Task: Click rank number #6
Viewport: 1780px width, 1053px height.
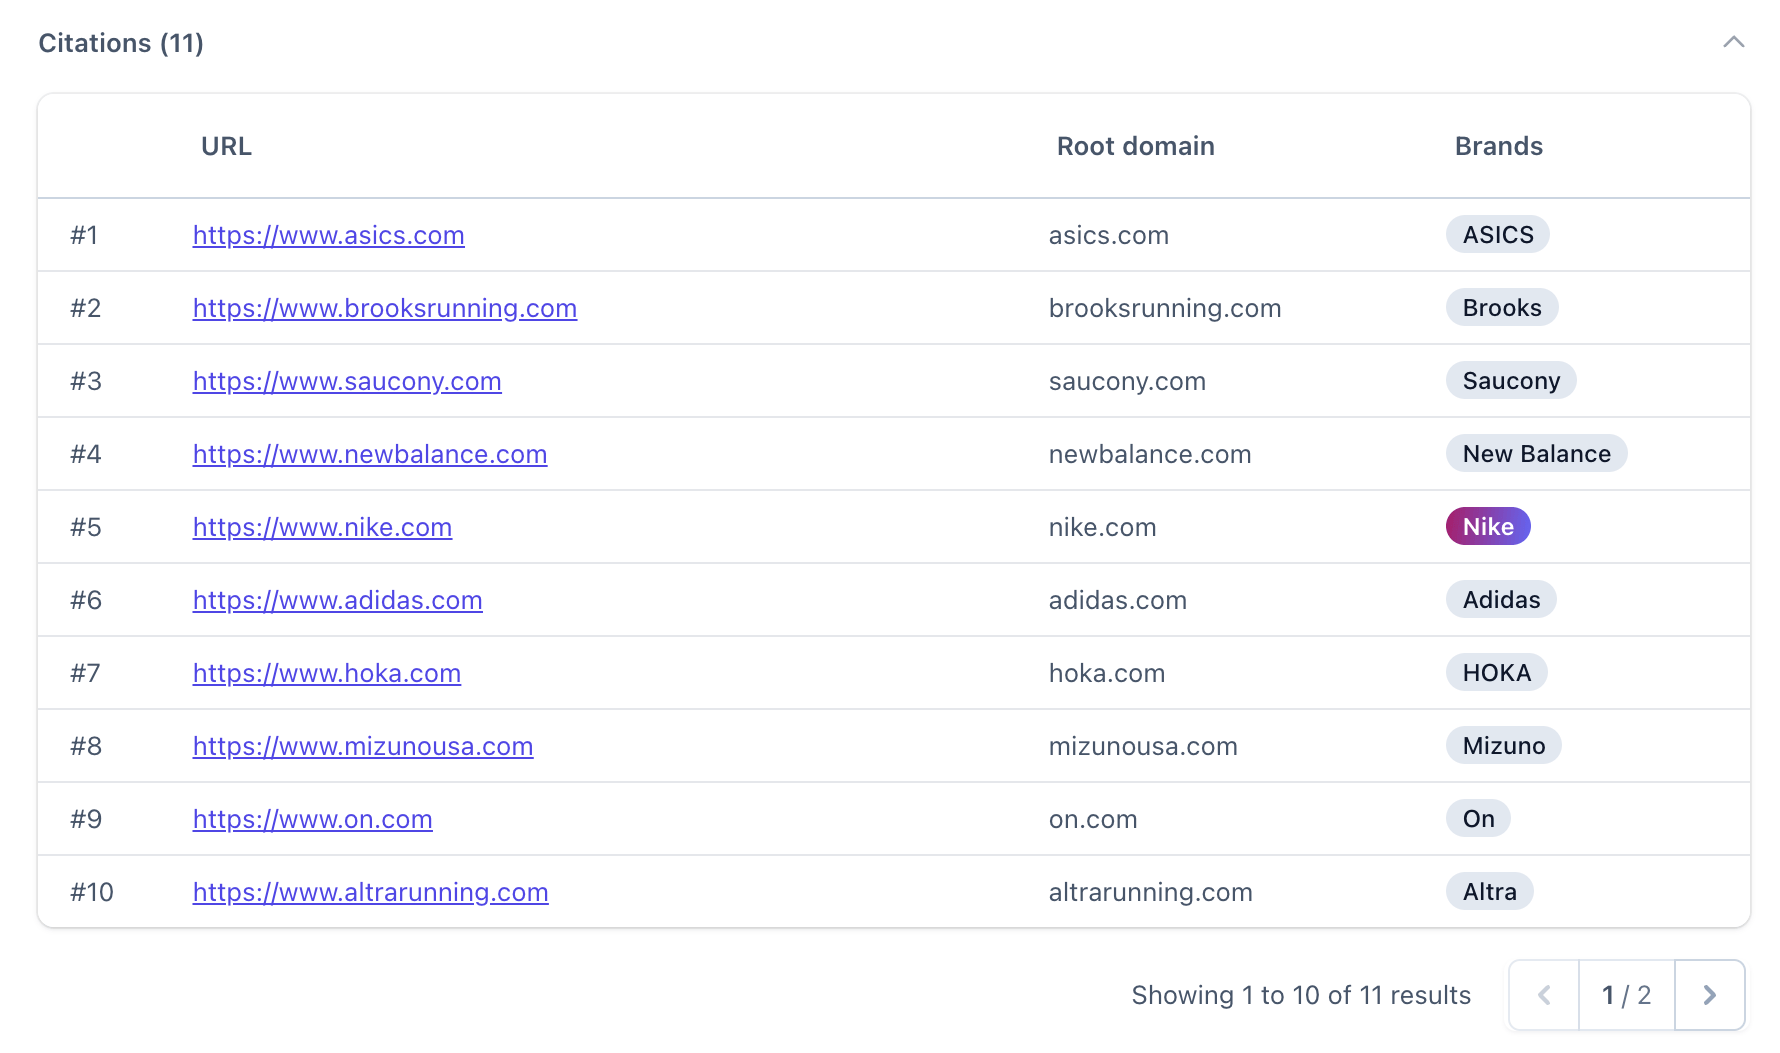Action: click(86, 600)
